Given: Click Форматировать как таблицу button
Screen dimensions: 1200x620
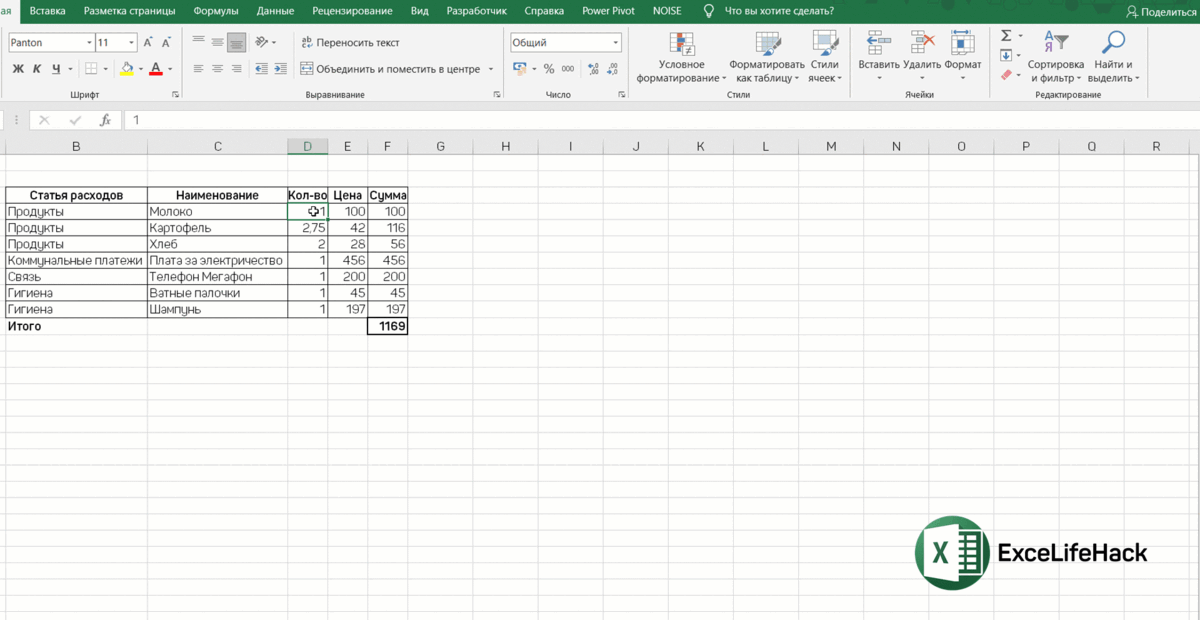Looking at the screenshot, I should (767, 56).
